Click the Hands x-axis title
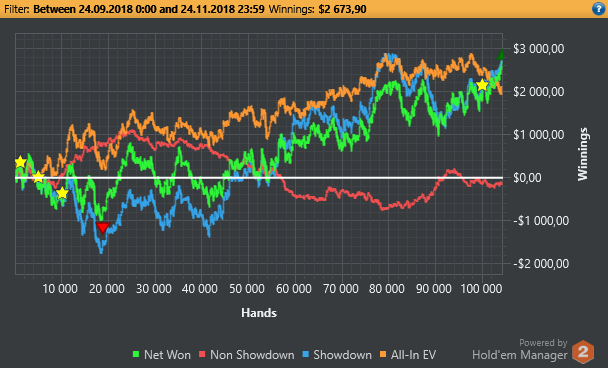 click(x=259, y=313)
